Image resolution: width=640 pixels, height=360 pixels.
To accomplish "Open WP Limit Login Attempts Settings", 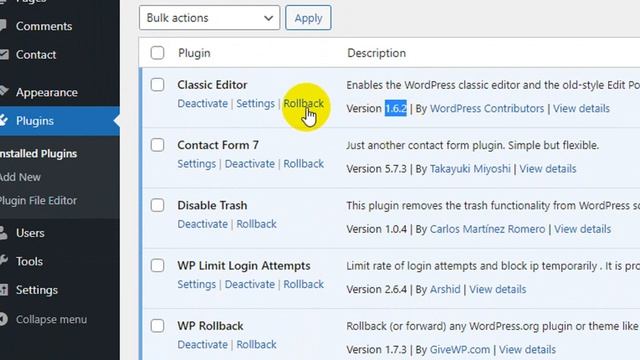I will (x=196, y=284).
